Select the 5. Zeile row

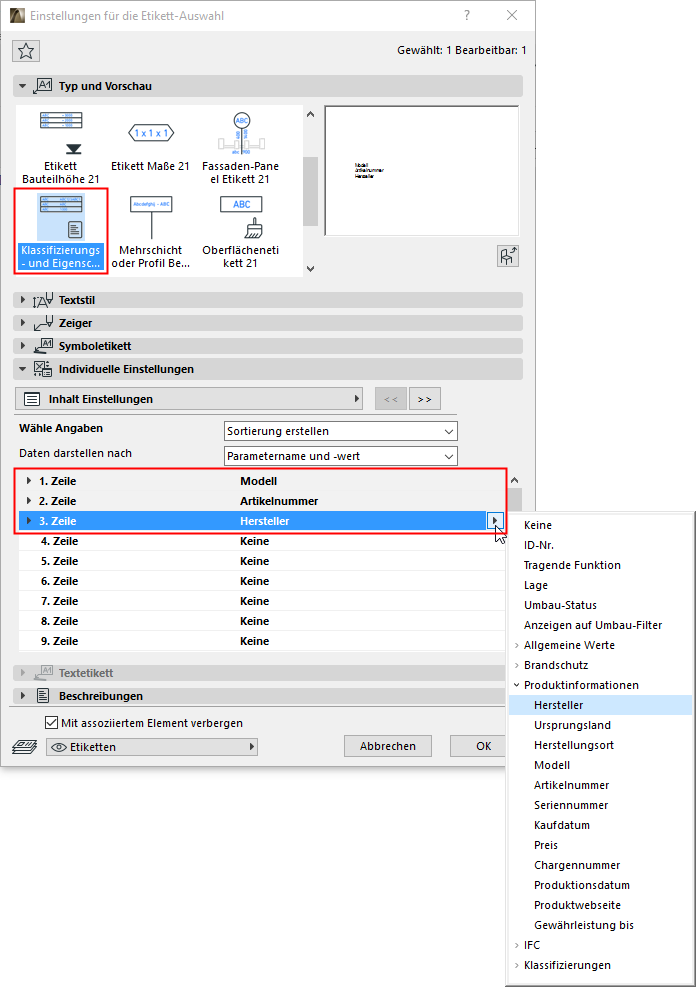click(x=262, y=561)
